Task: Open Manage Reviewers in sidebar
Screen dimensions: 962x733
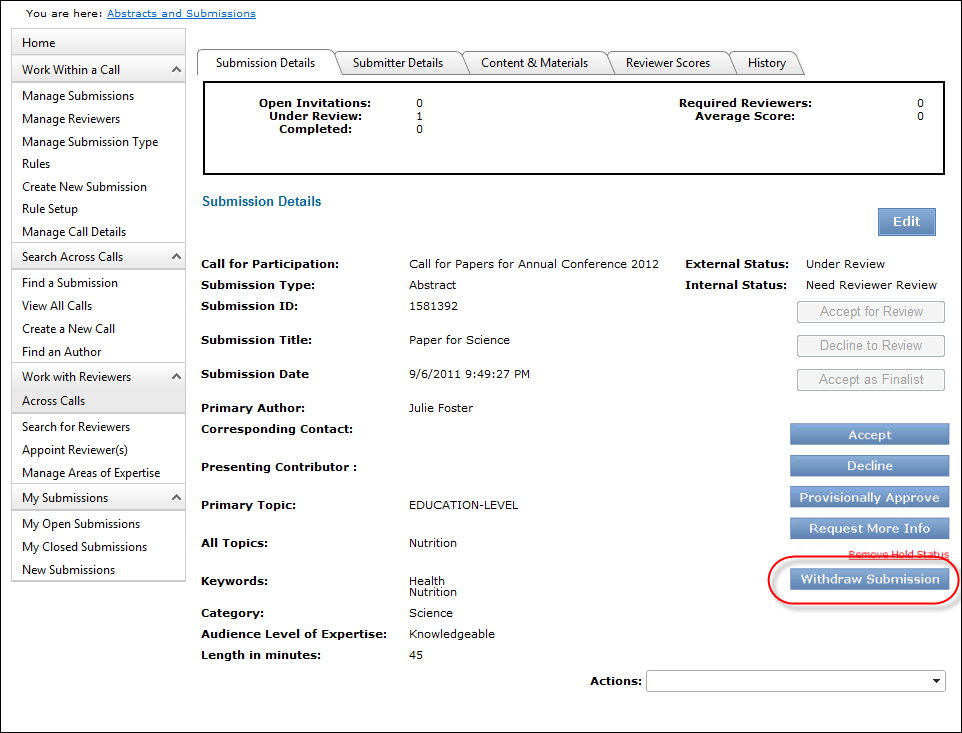Action: tap(71, 119)
